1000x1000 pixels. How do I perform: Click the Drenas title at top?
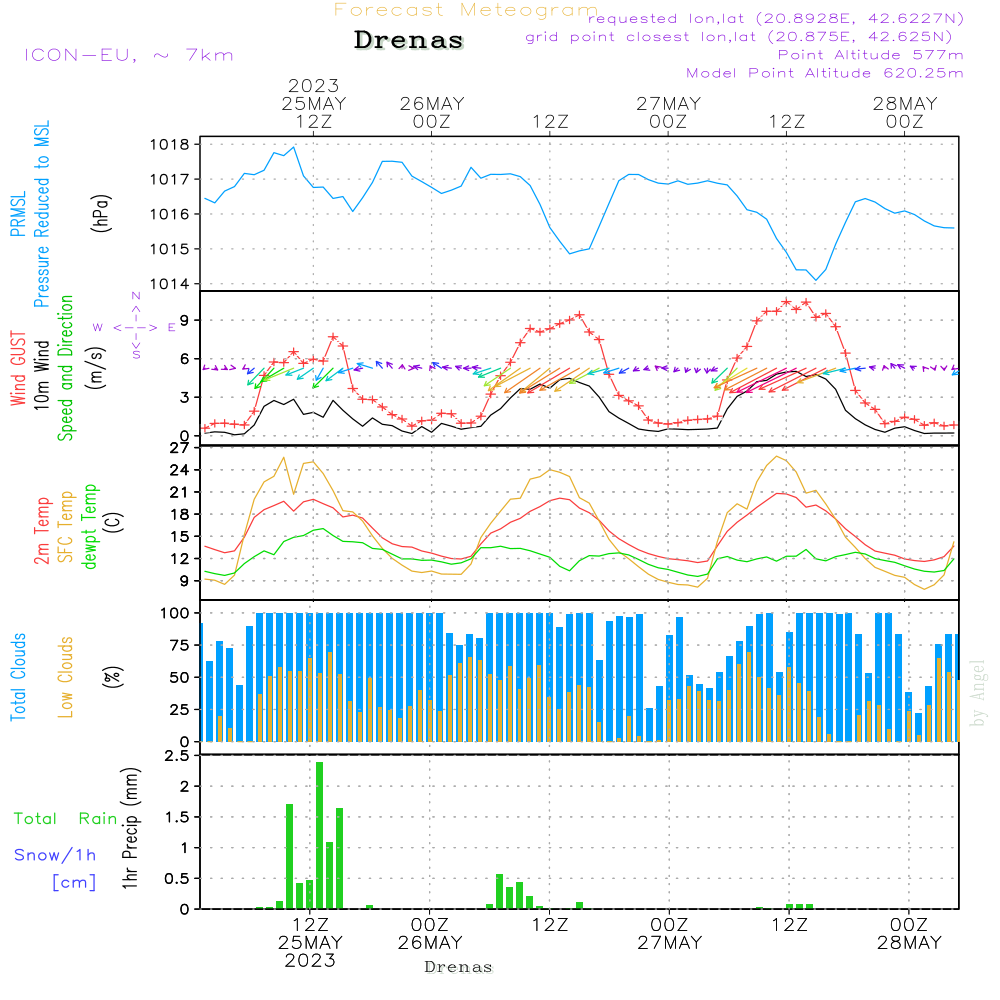408,40
